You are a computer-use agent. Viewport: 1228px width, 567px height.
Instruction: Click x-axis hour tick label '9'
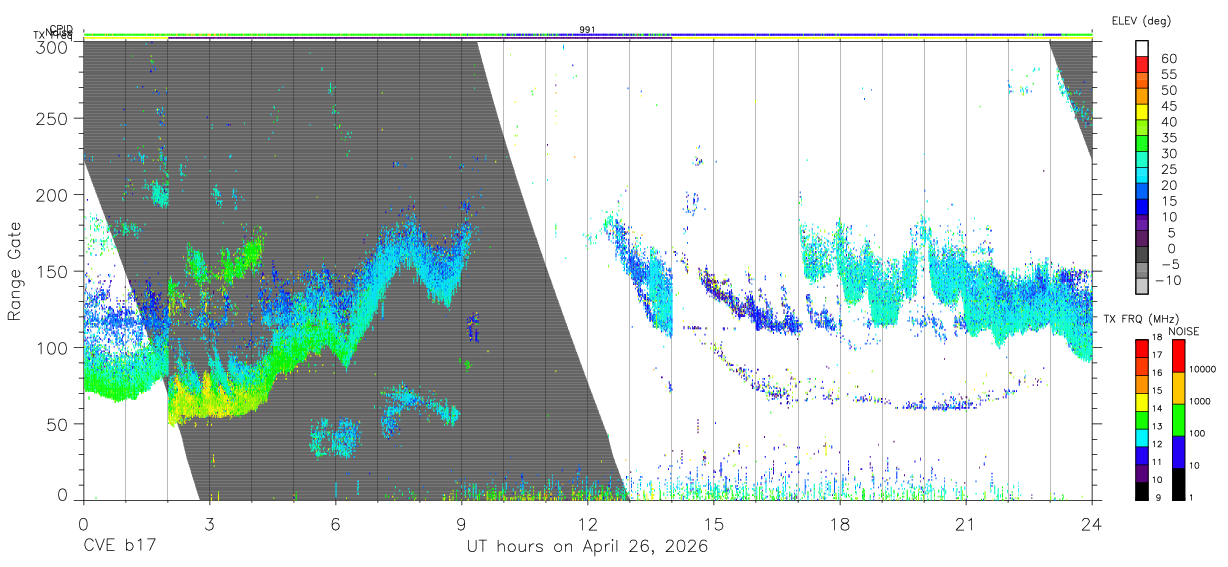point(461,524)
